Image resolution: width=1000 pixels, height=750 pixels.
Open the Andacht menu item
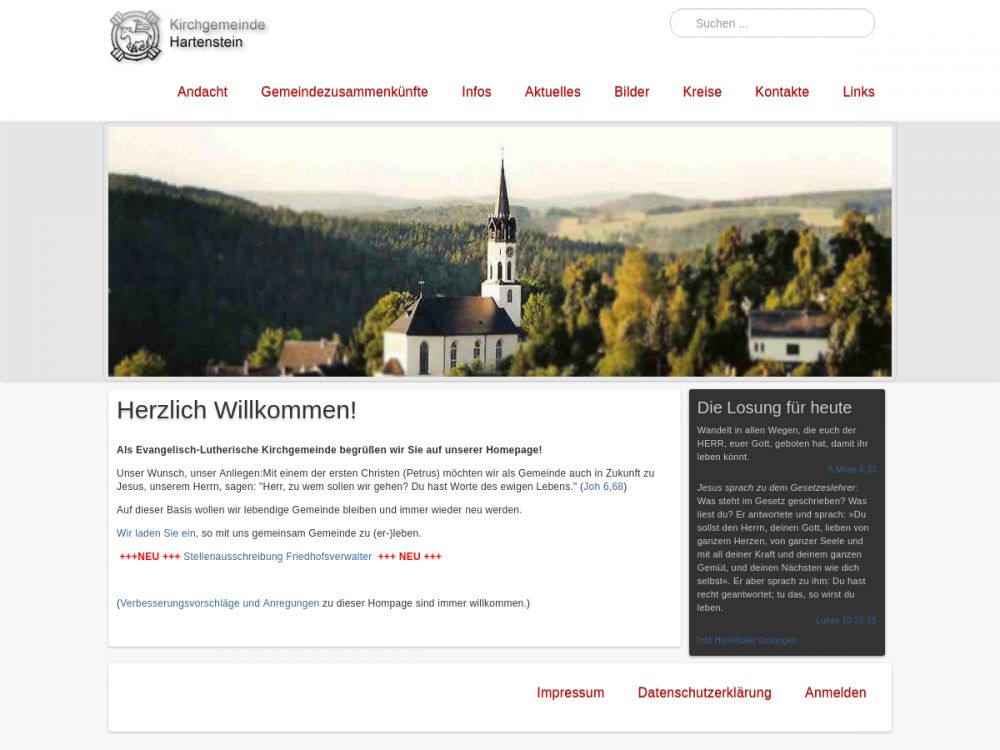[202, 92]
